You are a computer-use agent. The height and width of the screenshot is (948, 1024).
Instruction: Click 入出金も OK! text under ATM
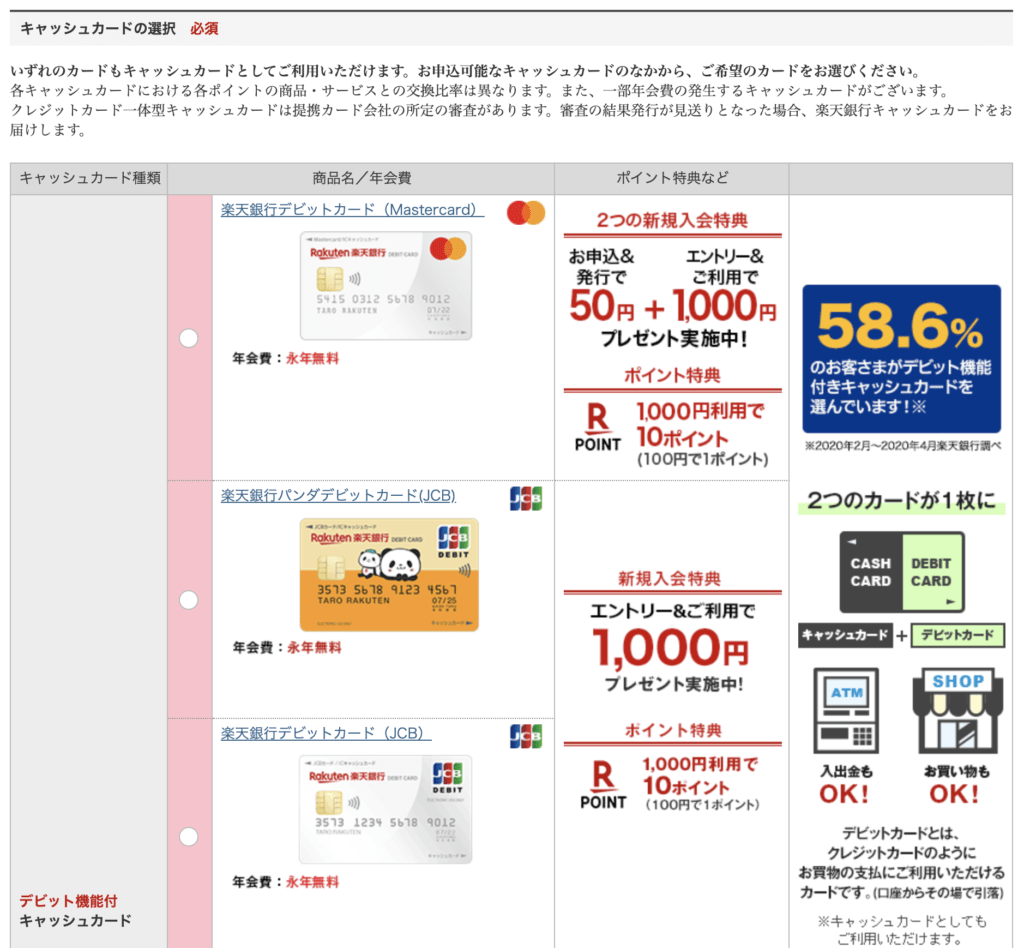pos(846,785)
